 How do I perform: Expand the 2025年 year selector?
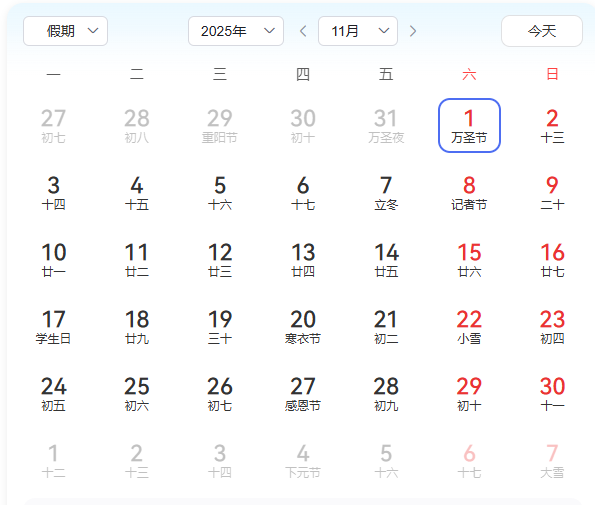[x=236, y=31]
